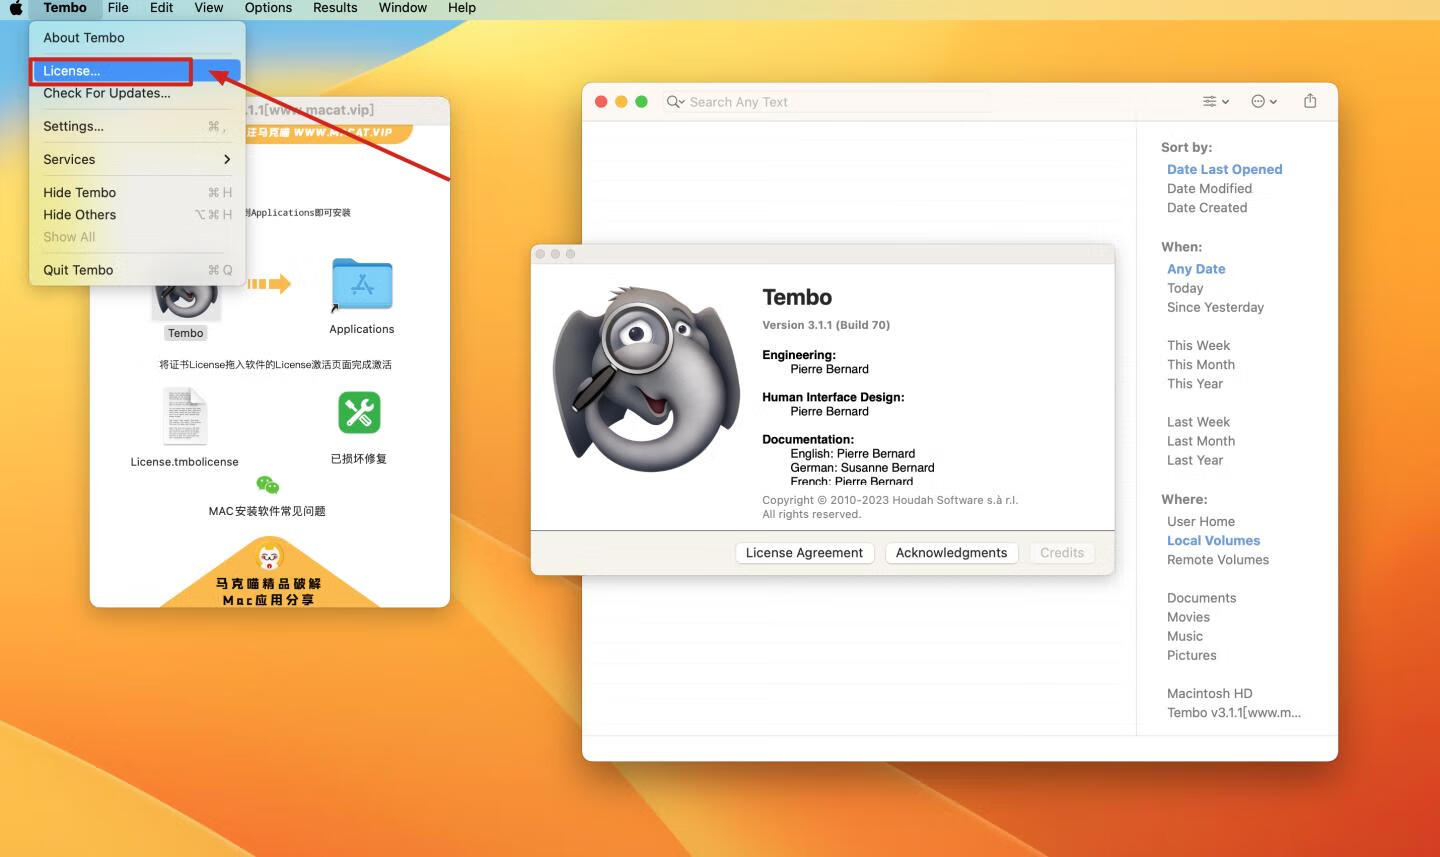The image size is (1440, 857).
Task: Select This Week filter
Action: [x=1198, y=346]
